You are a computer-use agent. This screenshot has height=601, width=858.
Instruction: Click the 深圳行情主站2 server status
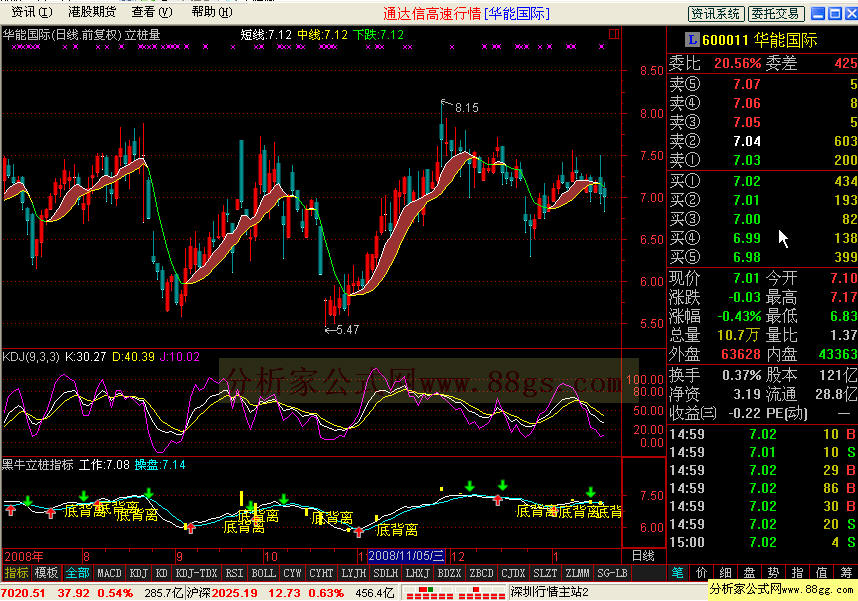(x=549, y=592)
